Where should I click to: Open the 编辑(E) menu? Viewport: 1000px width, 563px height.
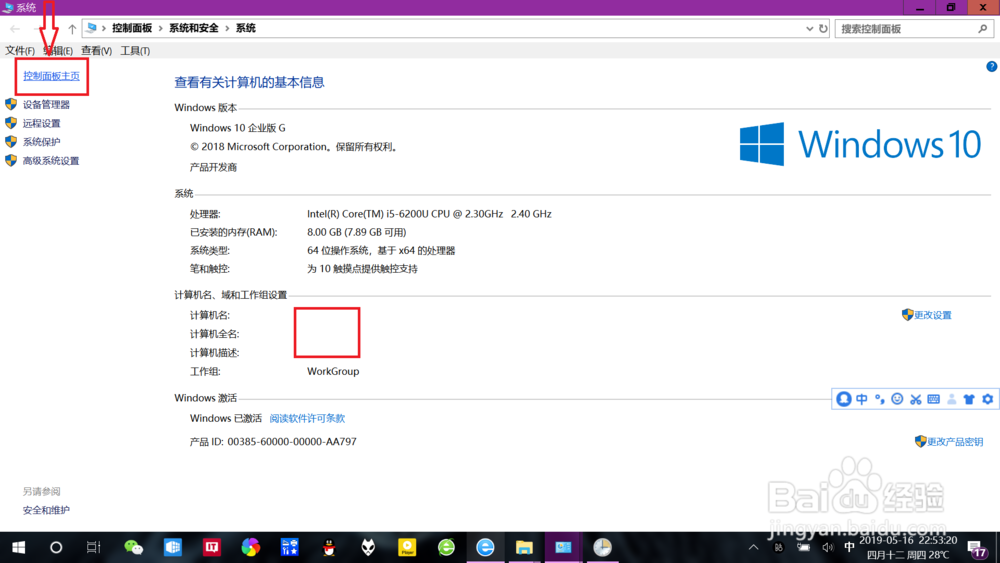[x=58, y=50]
